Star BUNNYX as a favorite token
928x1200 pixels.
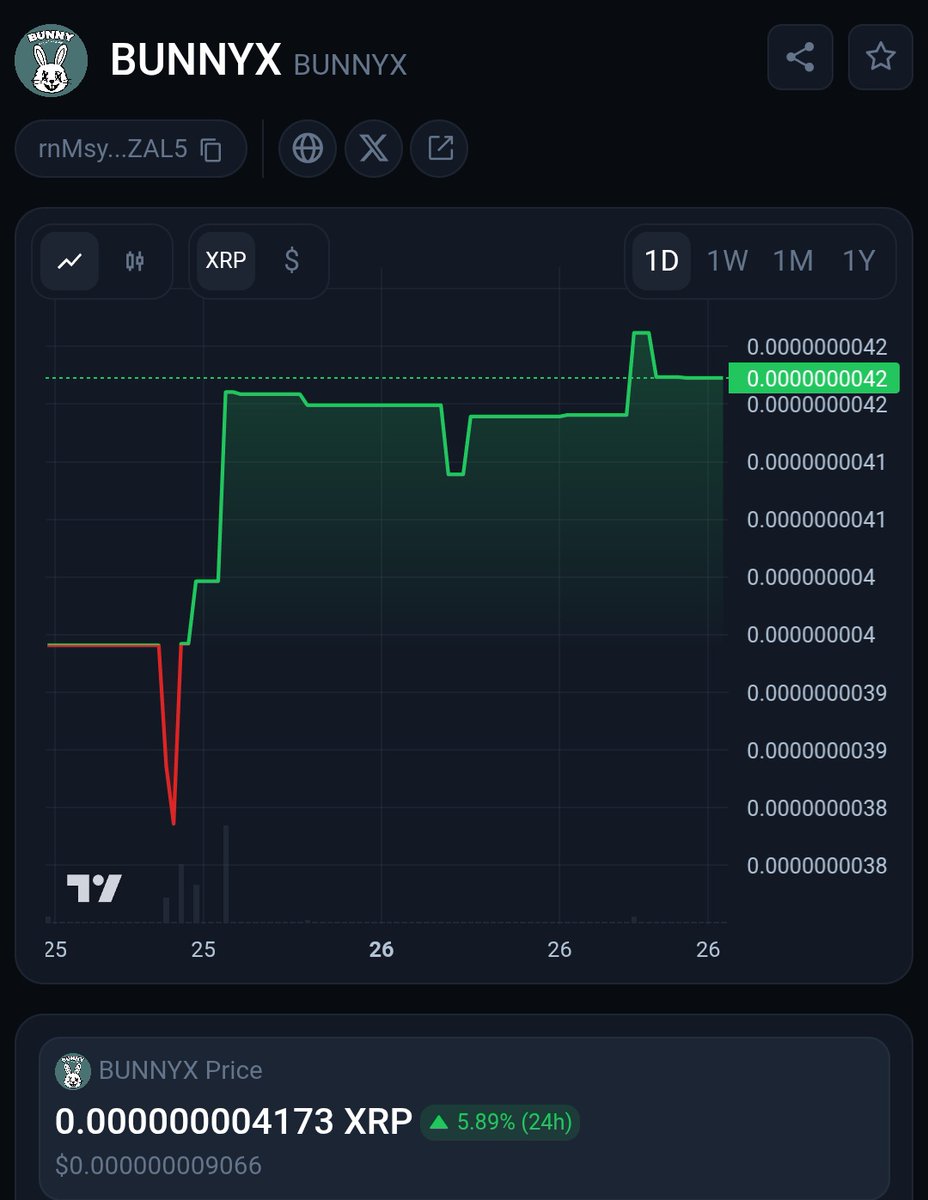coord(881,57)
